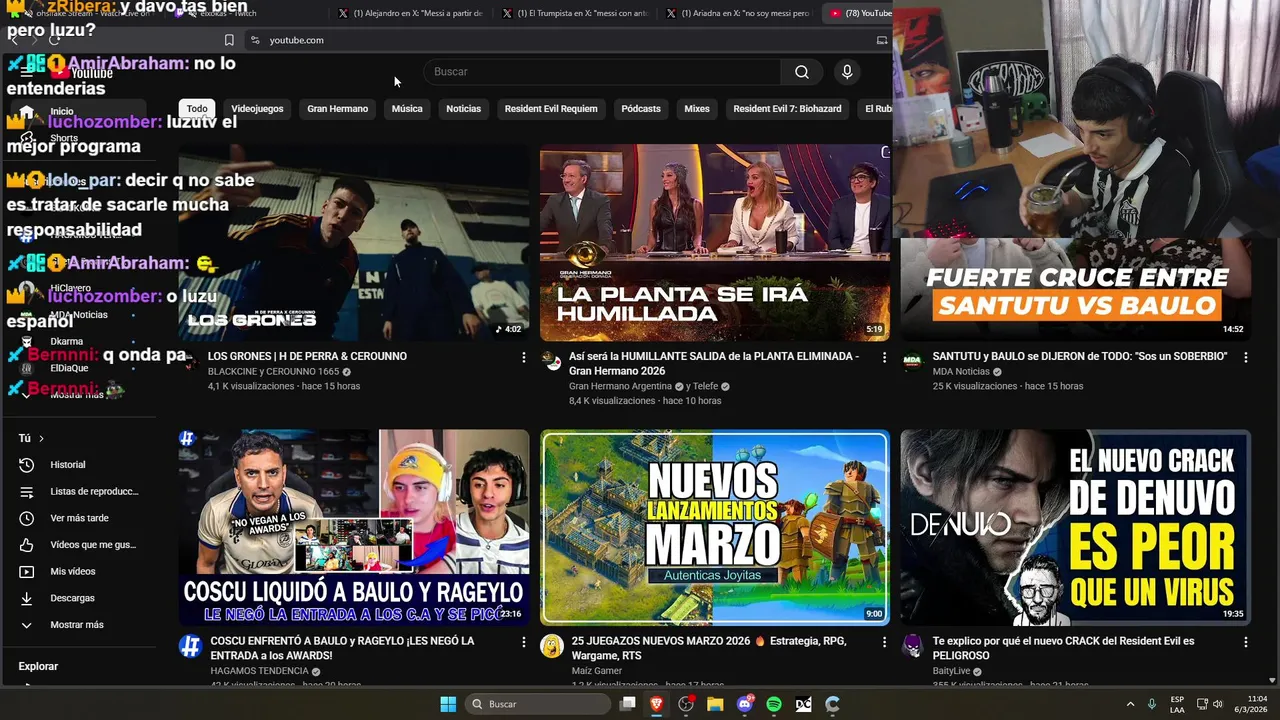Open Brave browser from taskbar
The image size is (1280, 720).
point(656,704)
